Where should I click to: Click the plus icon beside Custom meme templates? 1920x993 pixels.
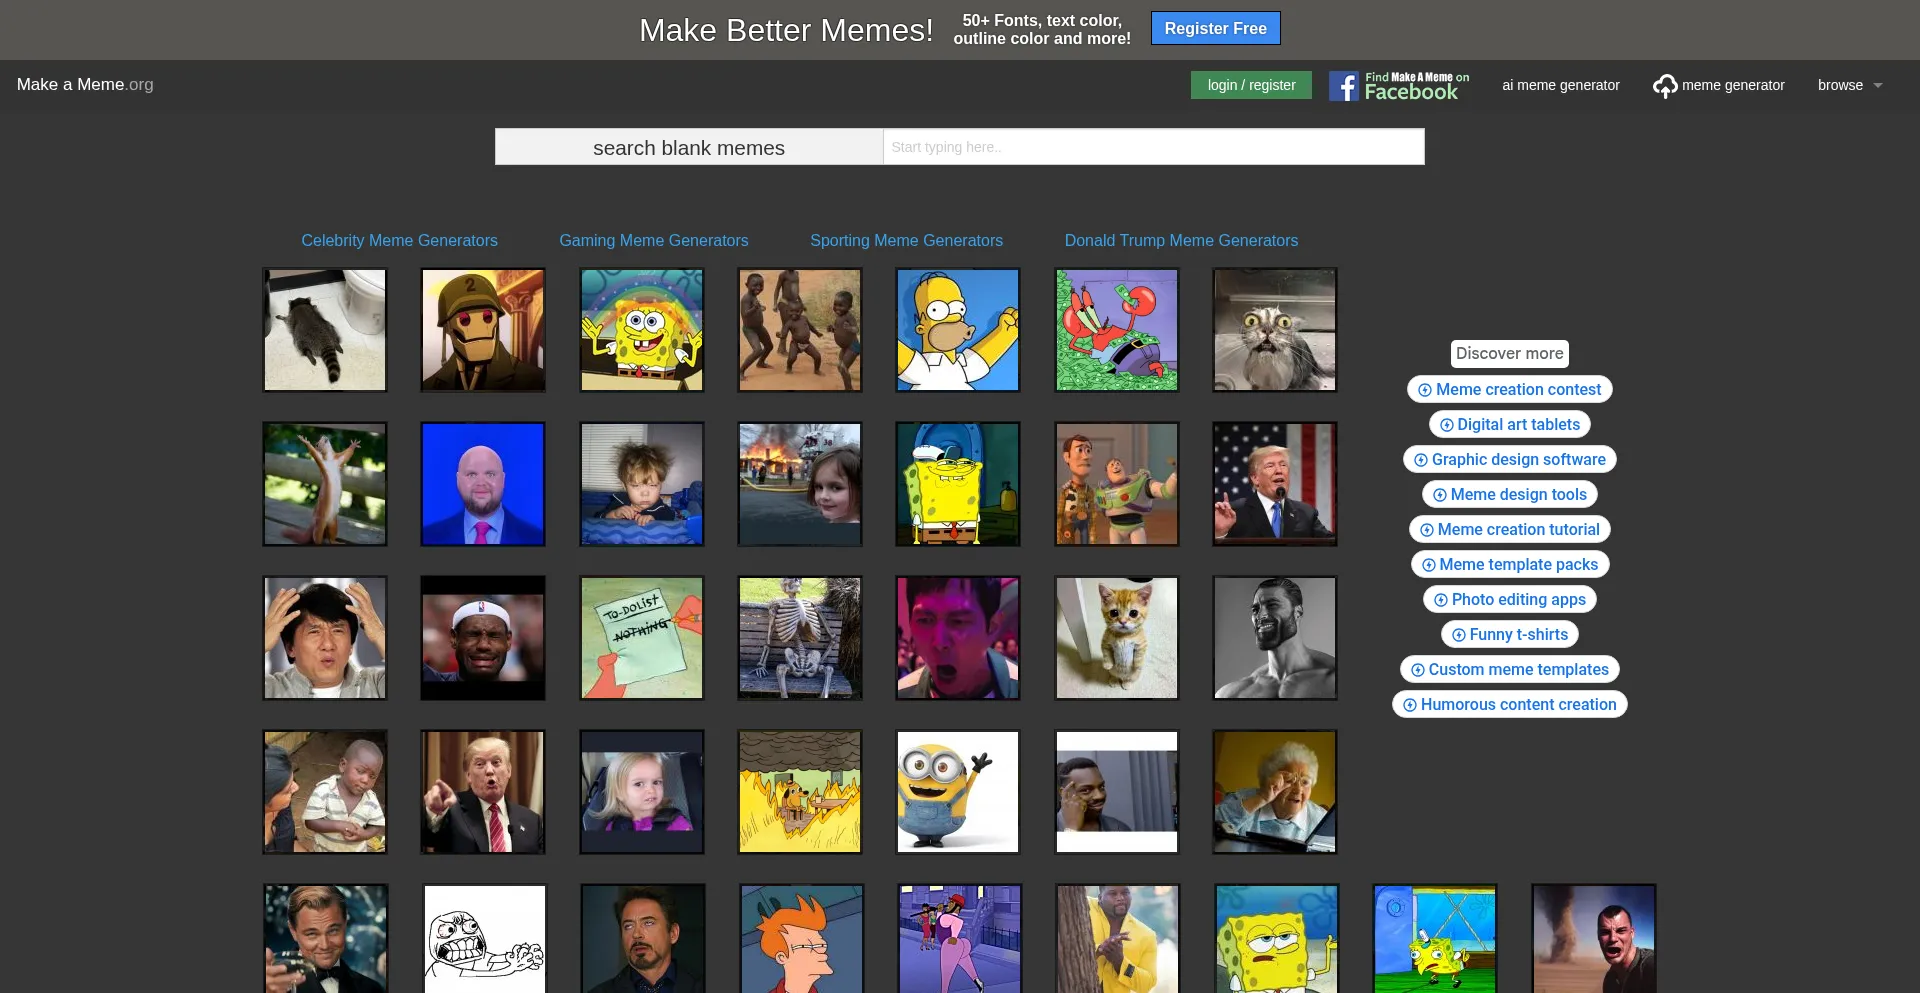coord(1416,669)
